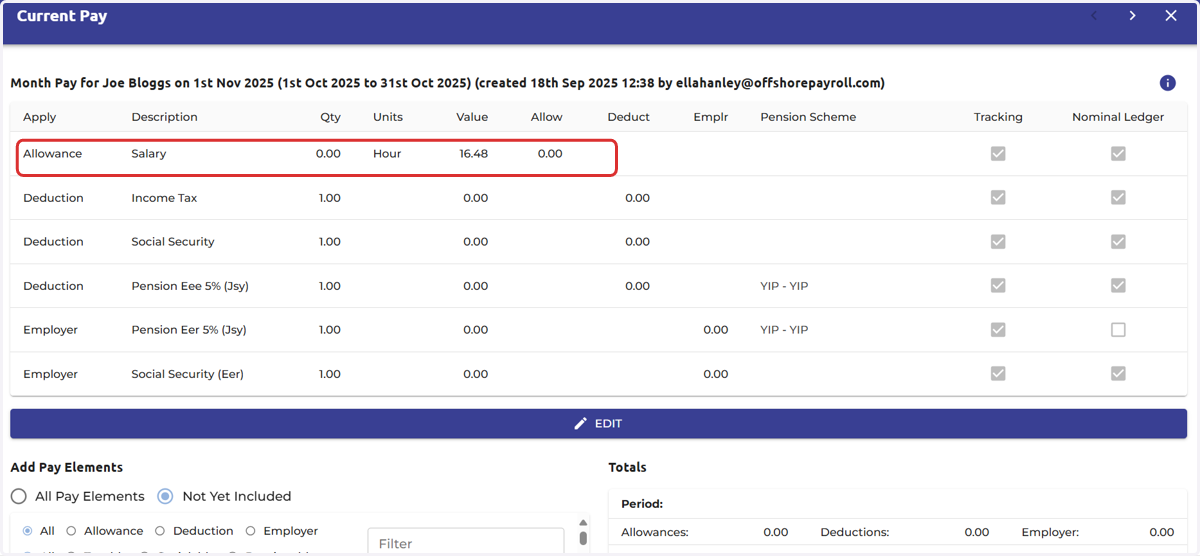This screenshot has width=1200, height=556.
Task: Click the Add Pay Elements heading
Action: coord(66,467)
